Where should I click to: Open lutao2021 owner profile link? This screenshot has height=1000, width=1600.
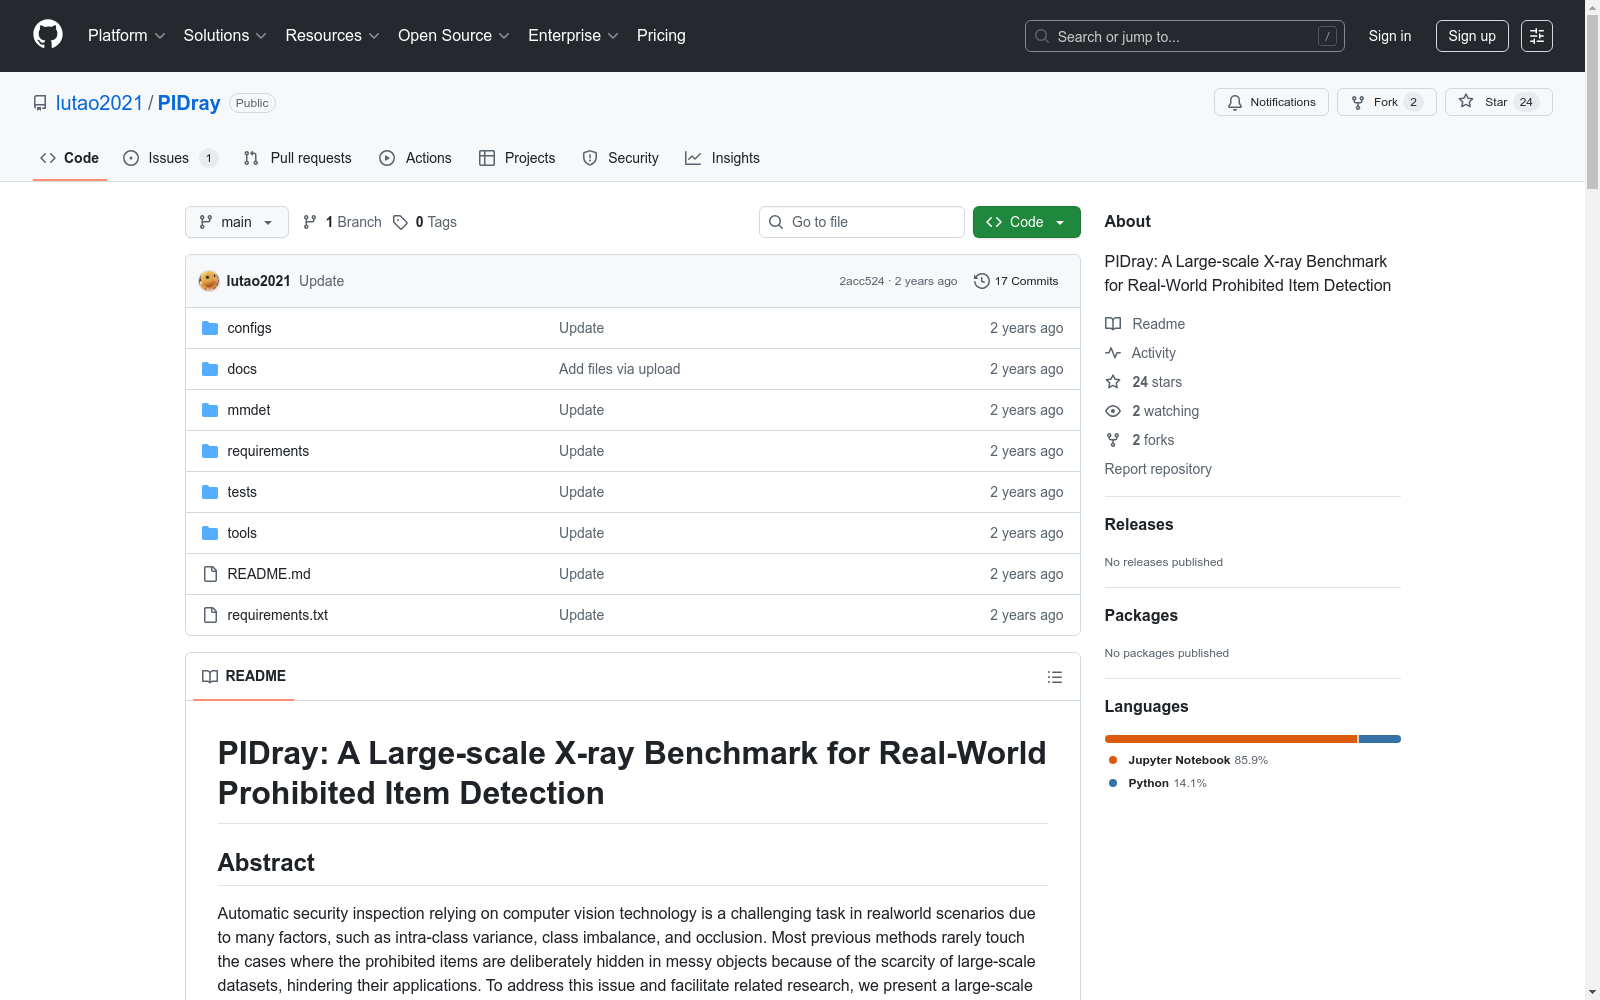[x=100, y=103]
